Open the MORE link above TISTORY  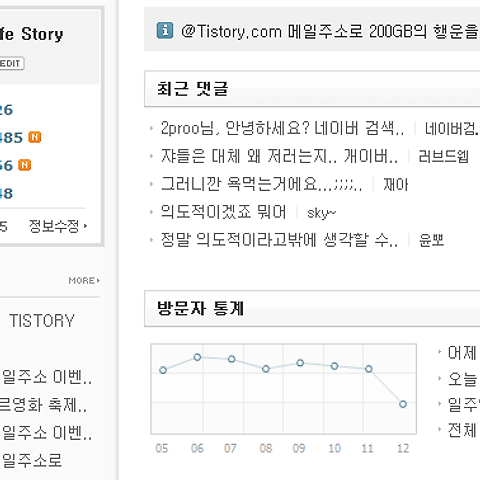84,281
